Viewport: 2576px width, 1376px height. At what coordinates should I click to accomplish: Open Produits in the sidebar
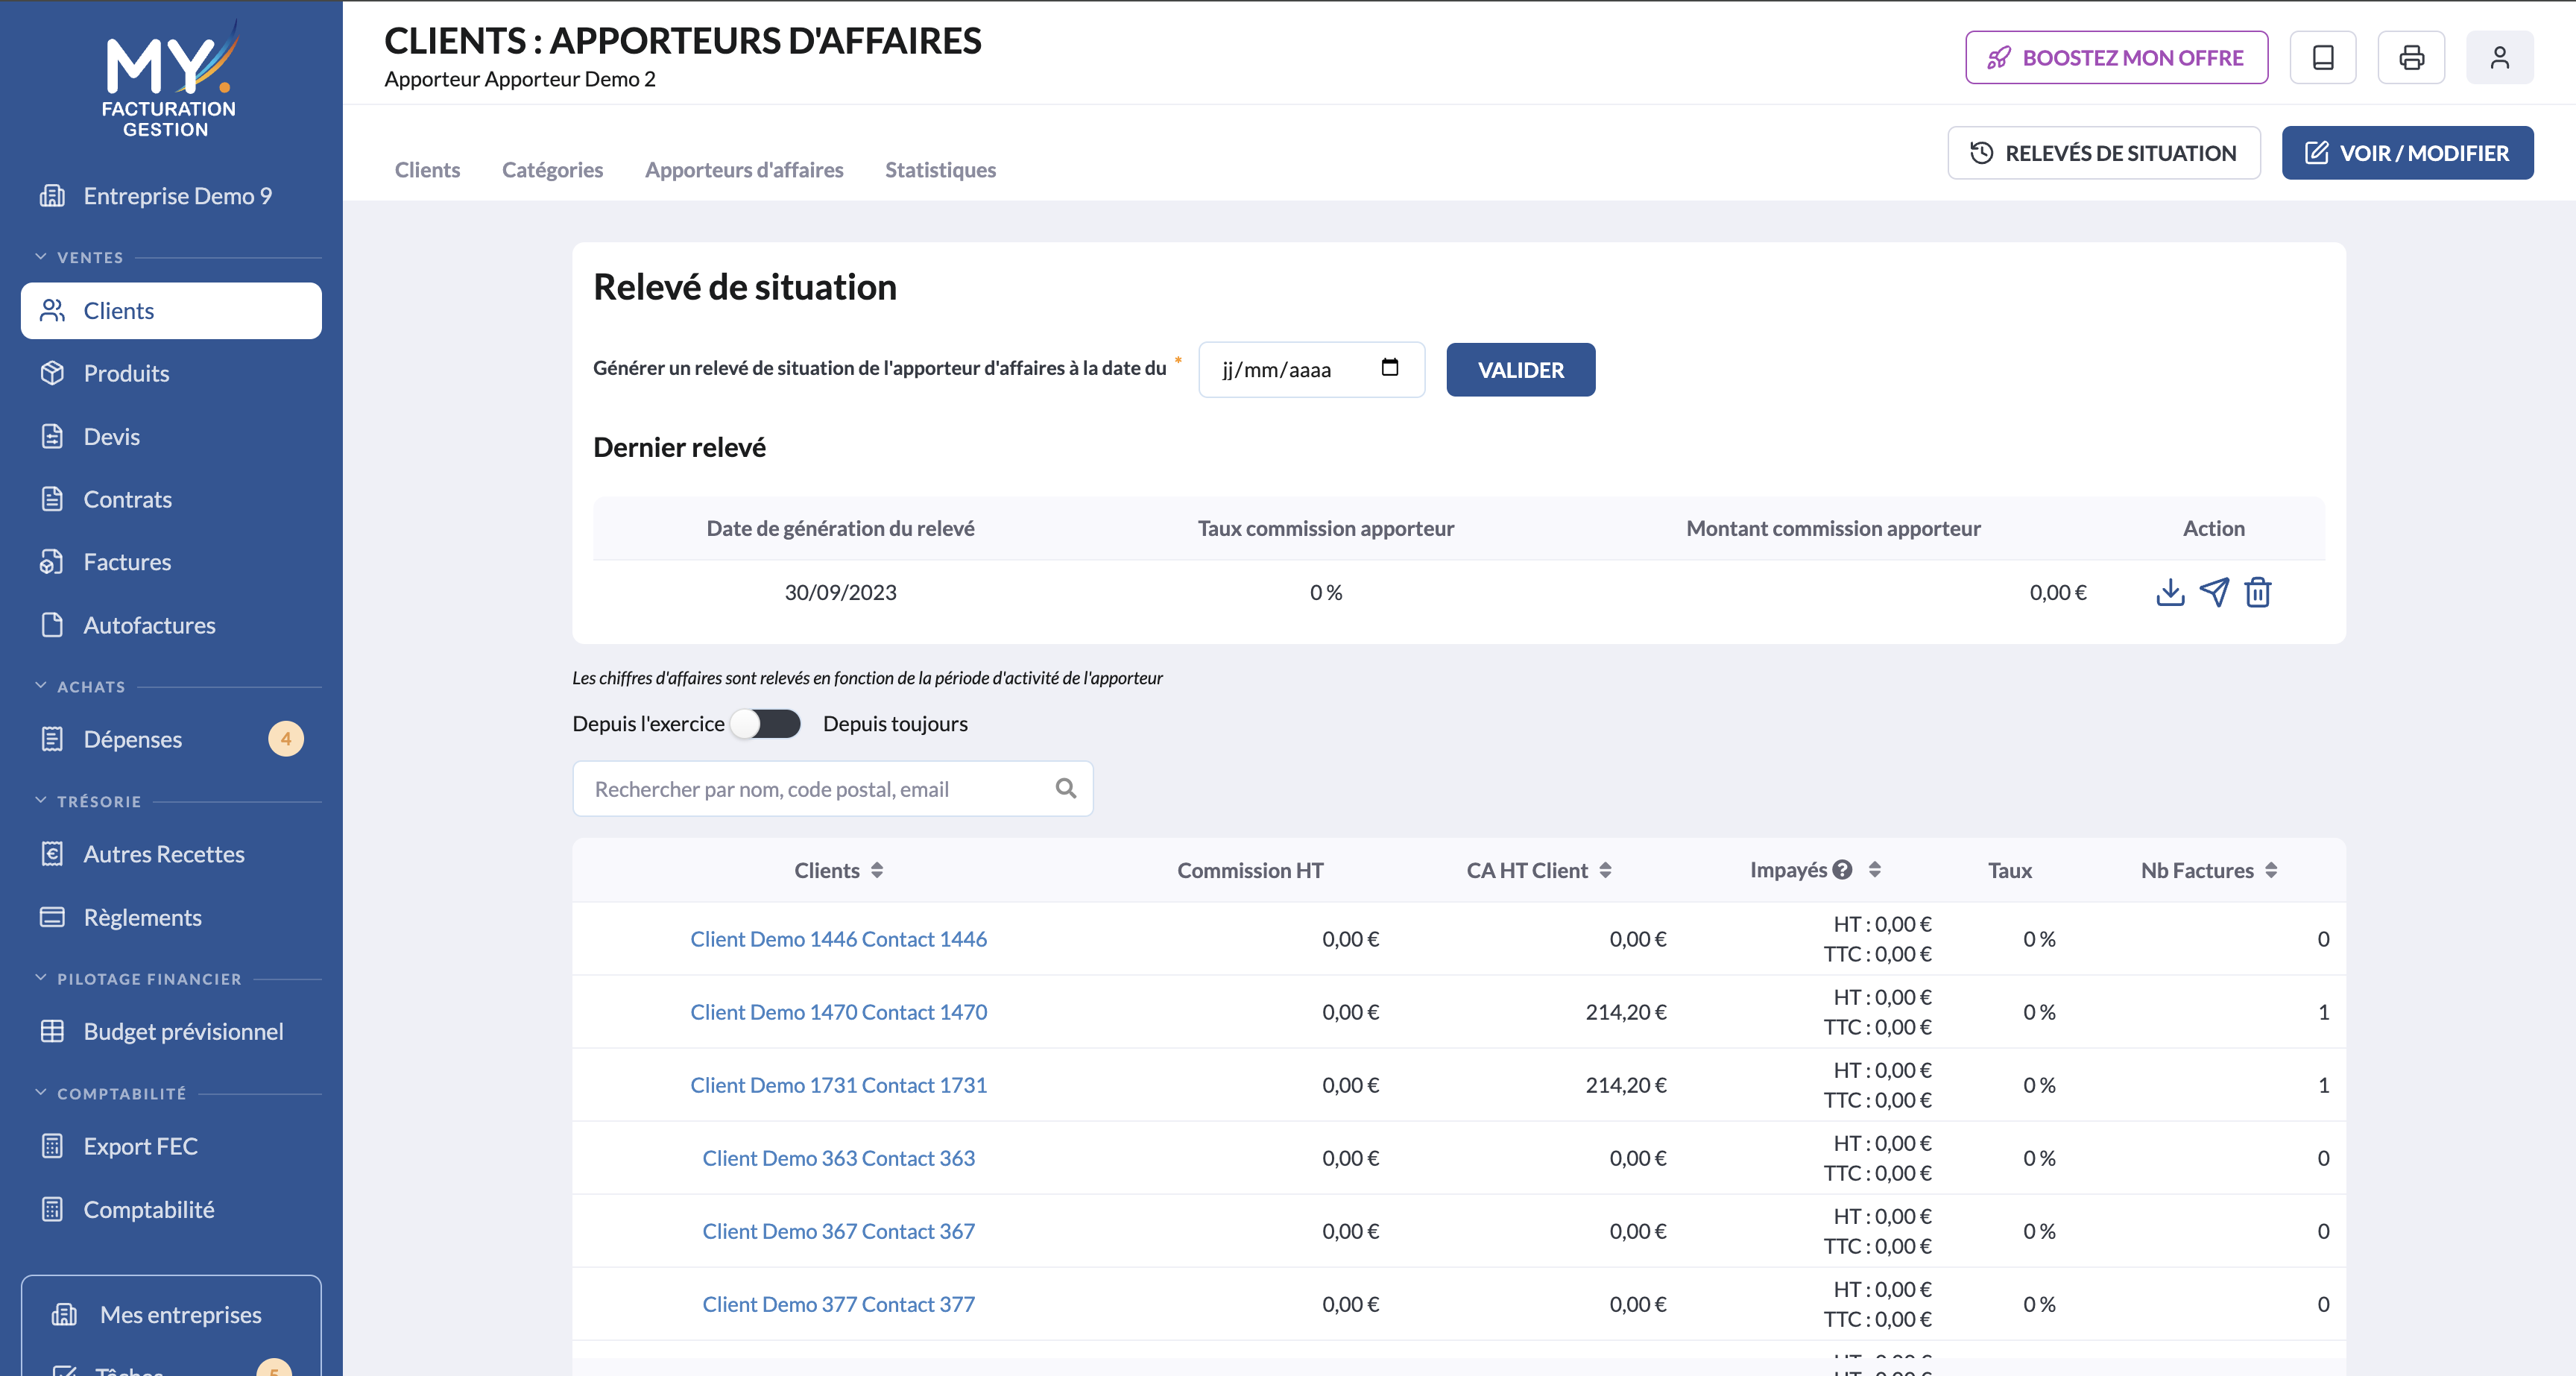(x=171, y=373)
